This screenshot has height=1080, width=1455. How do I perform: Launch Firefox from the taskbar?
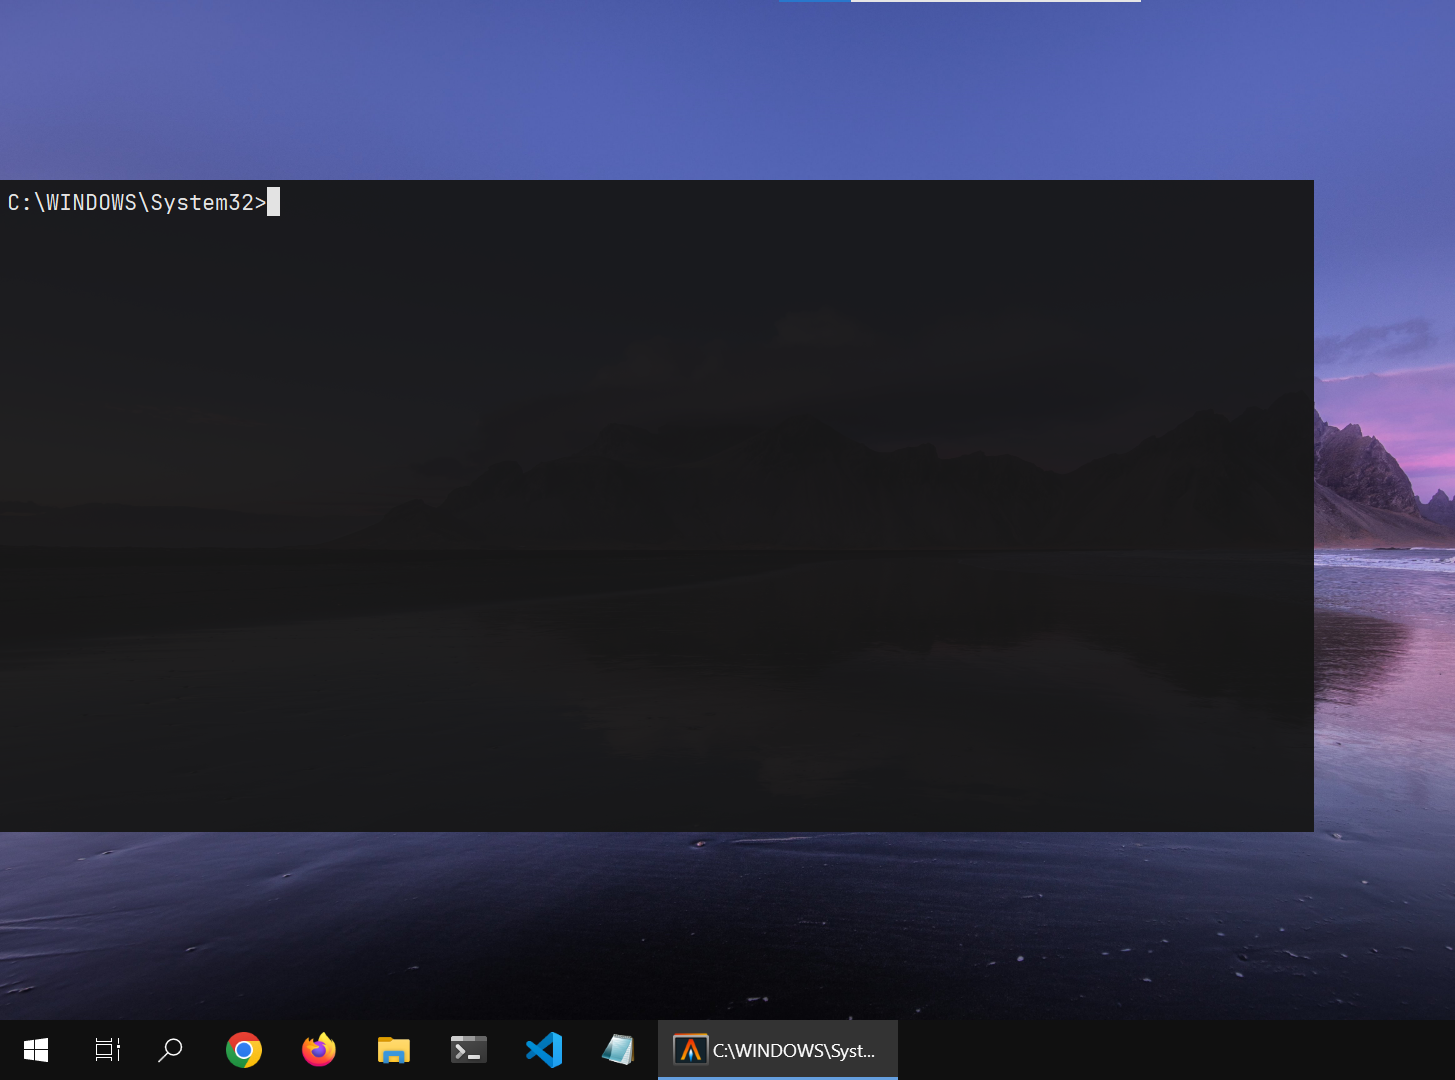pos(318,1049)
